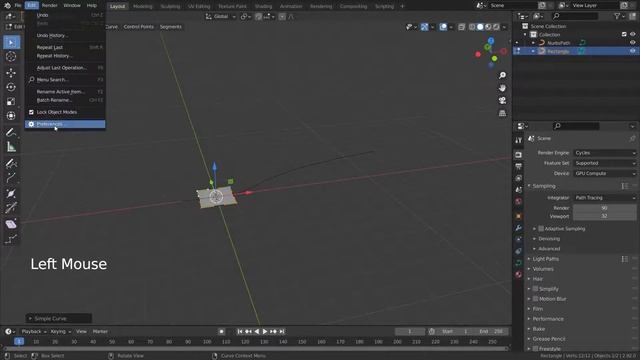Click Undo History in Edit menu
The height and width of the screenshot is (360, 640).
click(65, 36)
